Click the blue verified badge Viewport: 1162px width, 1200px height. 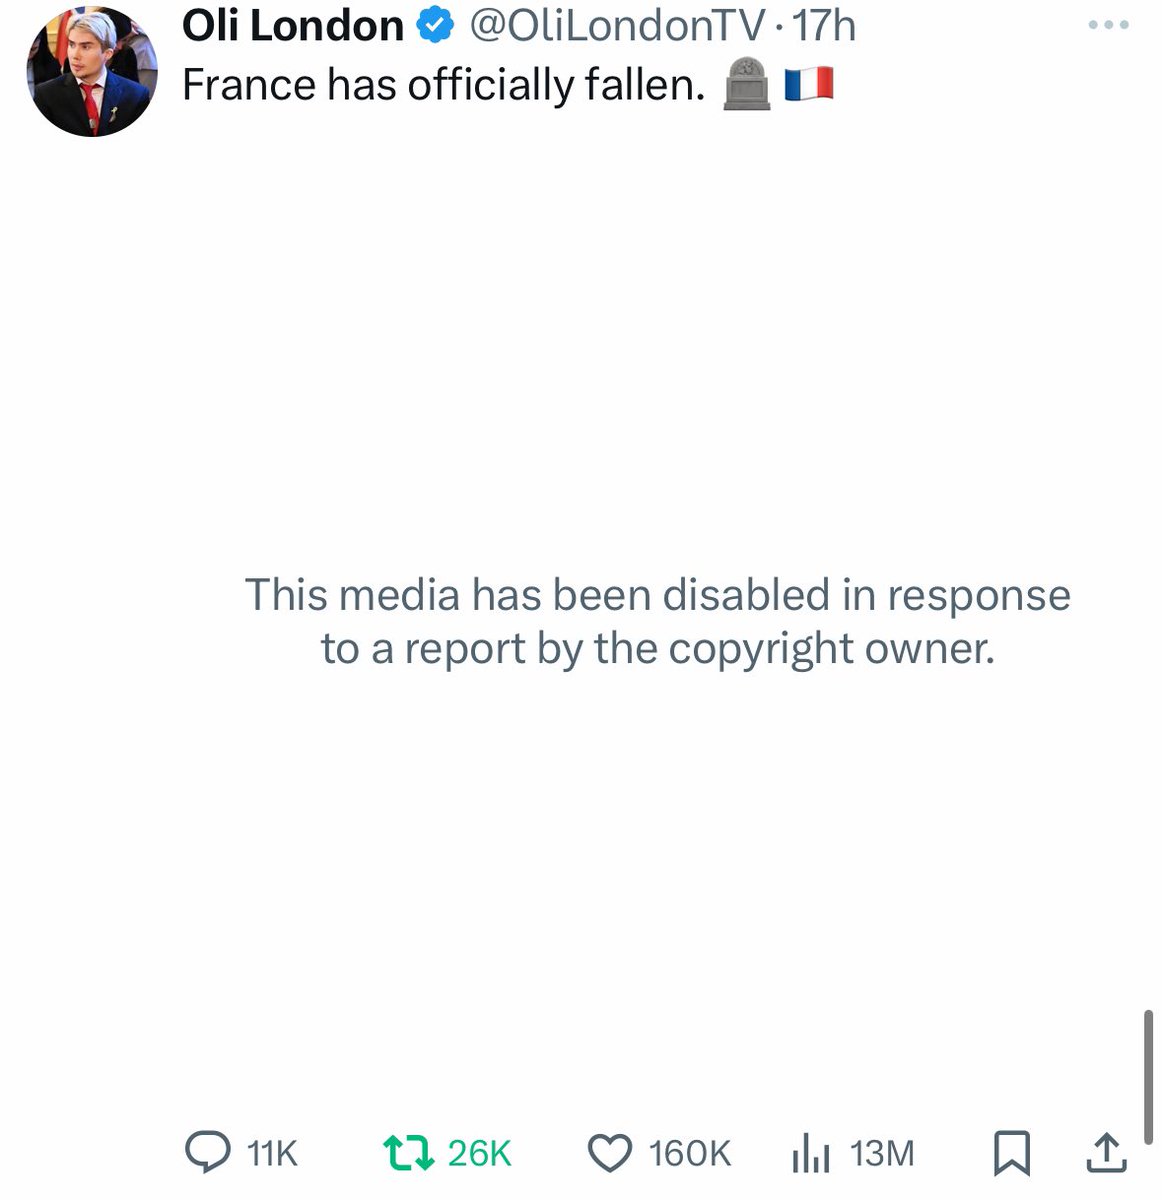coord(434,27)
